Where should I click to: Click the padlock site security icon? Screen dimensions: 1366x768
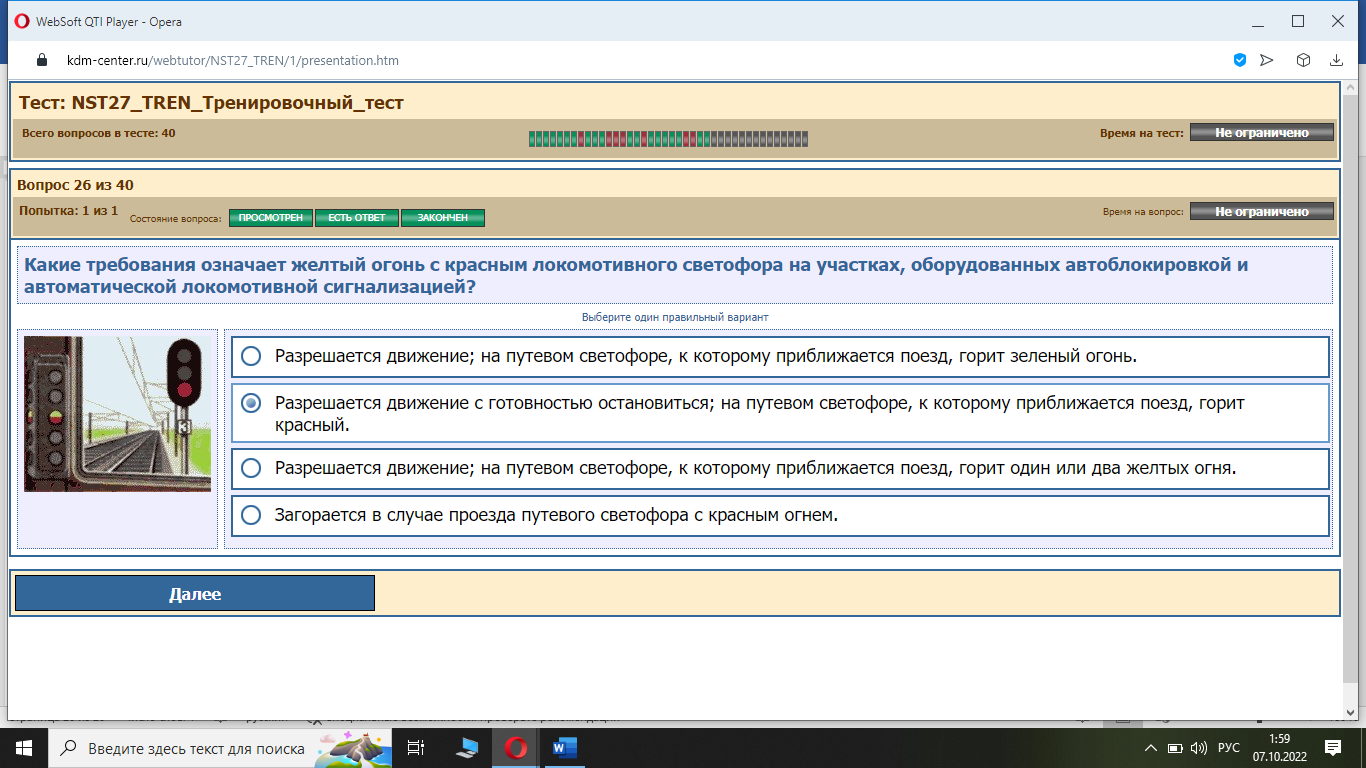click(42, 60)
